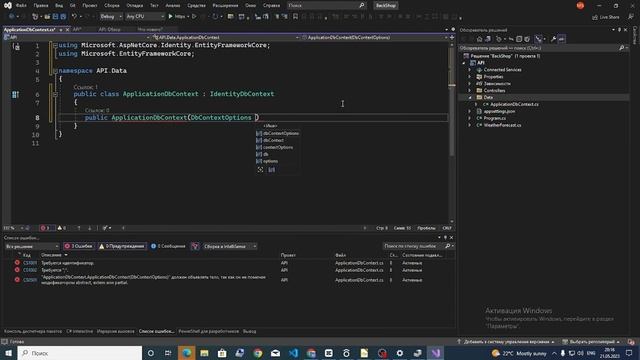Click the search magnifier in Solution Explorer search

tap(621, 48)
